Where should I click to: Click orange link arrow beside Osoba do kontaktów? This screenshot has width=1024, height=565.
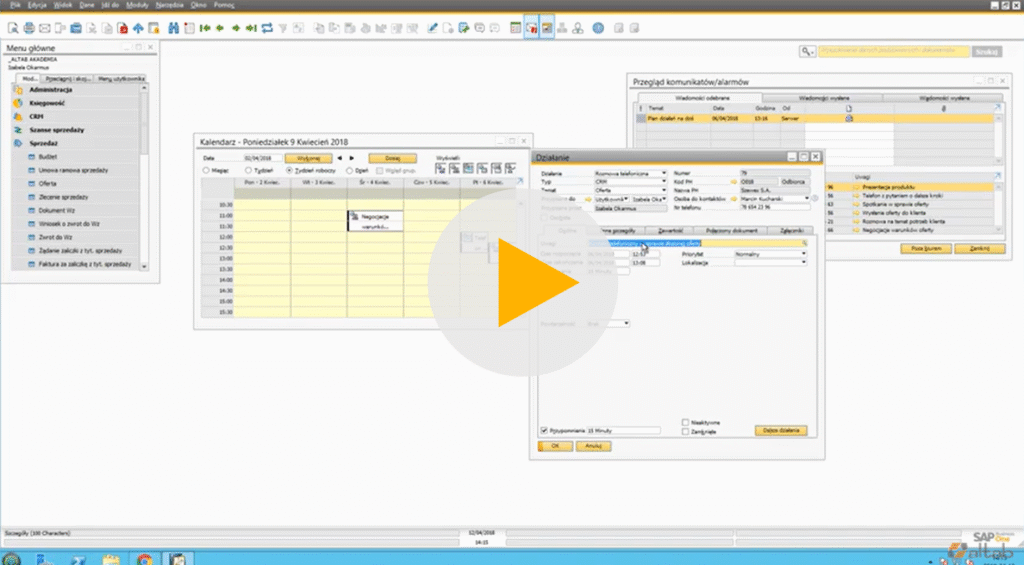pyautogui.click(x=733, y=199)
